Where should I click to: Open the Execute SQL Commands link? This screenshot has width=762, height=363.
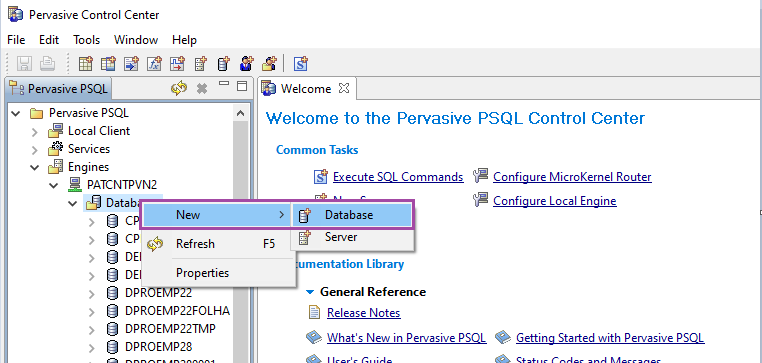click(398, 177)
